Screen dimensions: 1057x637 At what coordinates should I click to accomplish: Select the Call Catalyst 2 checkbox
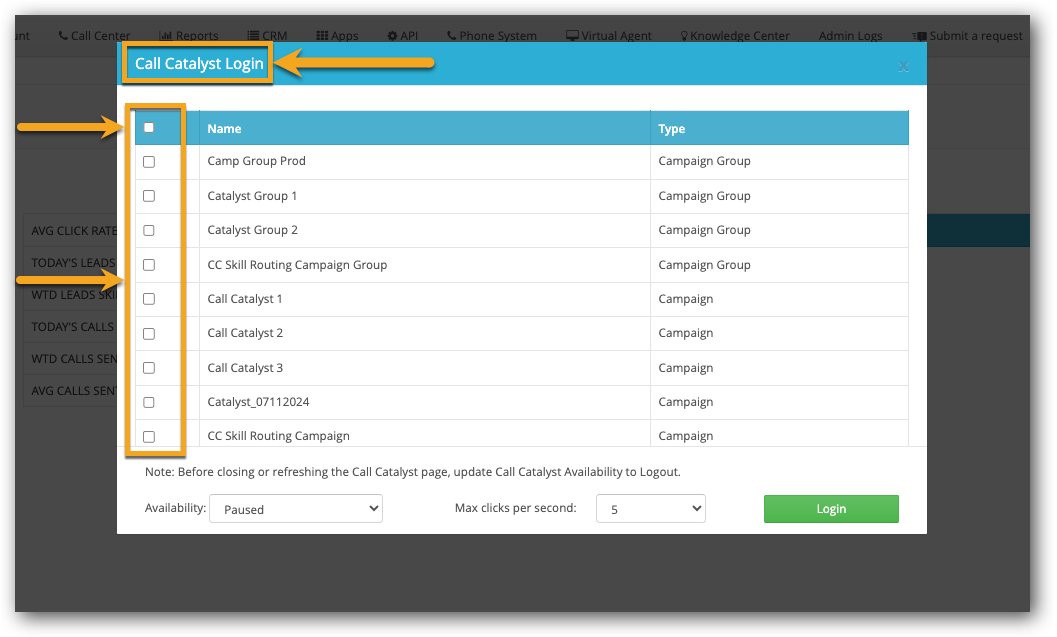pyautogui.click(x=149, y=334)
